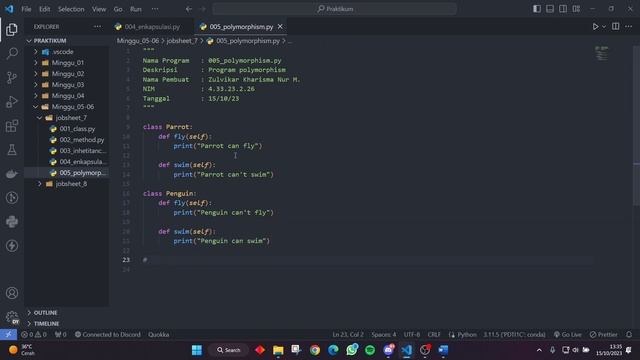640x360 pixels.
Task: Go forward with navigation arrow
Action: pyautogui.click(x=203, y=9)
